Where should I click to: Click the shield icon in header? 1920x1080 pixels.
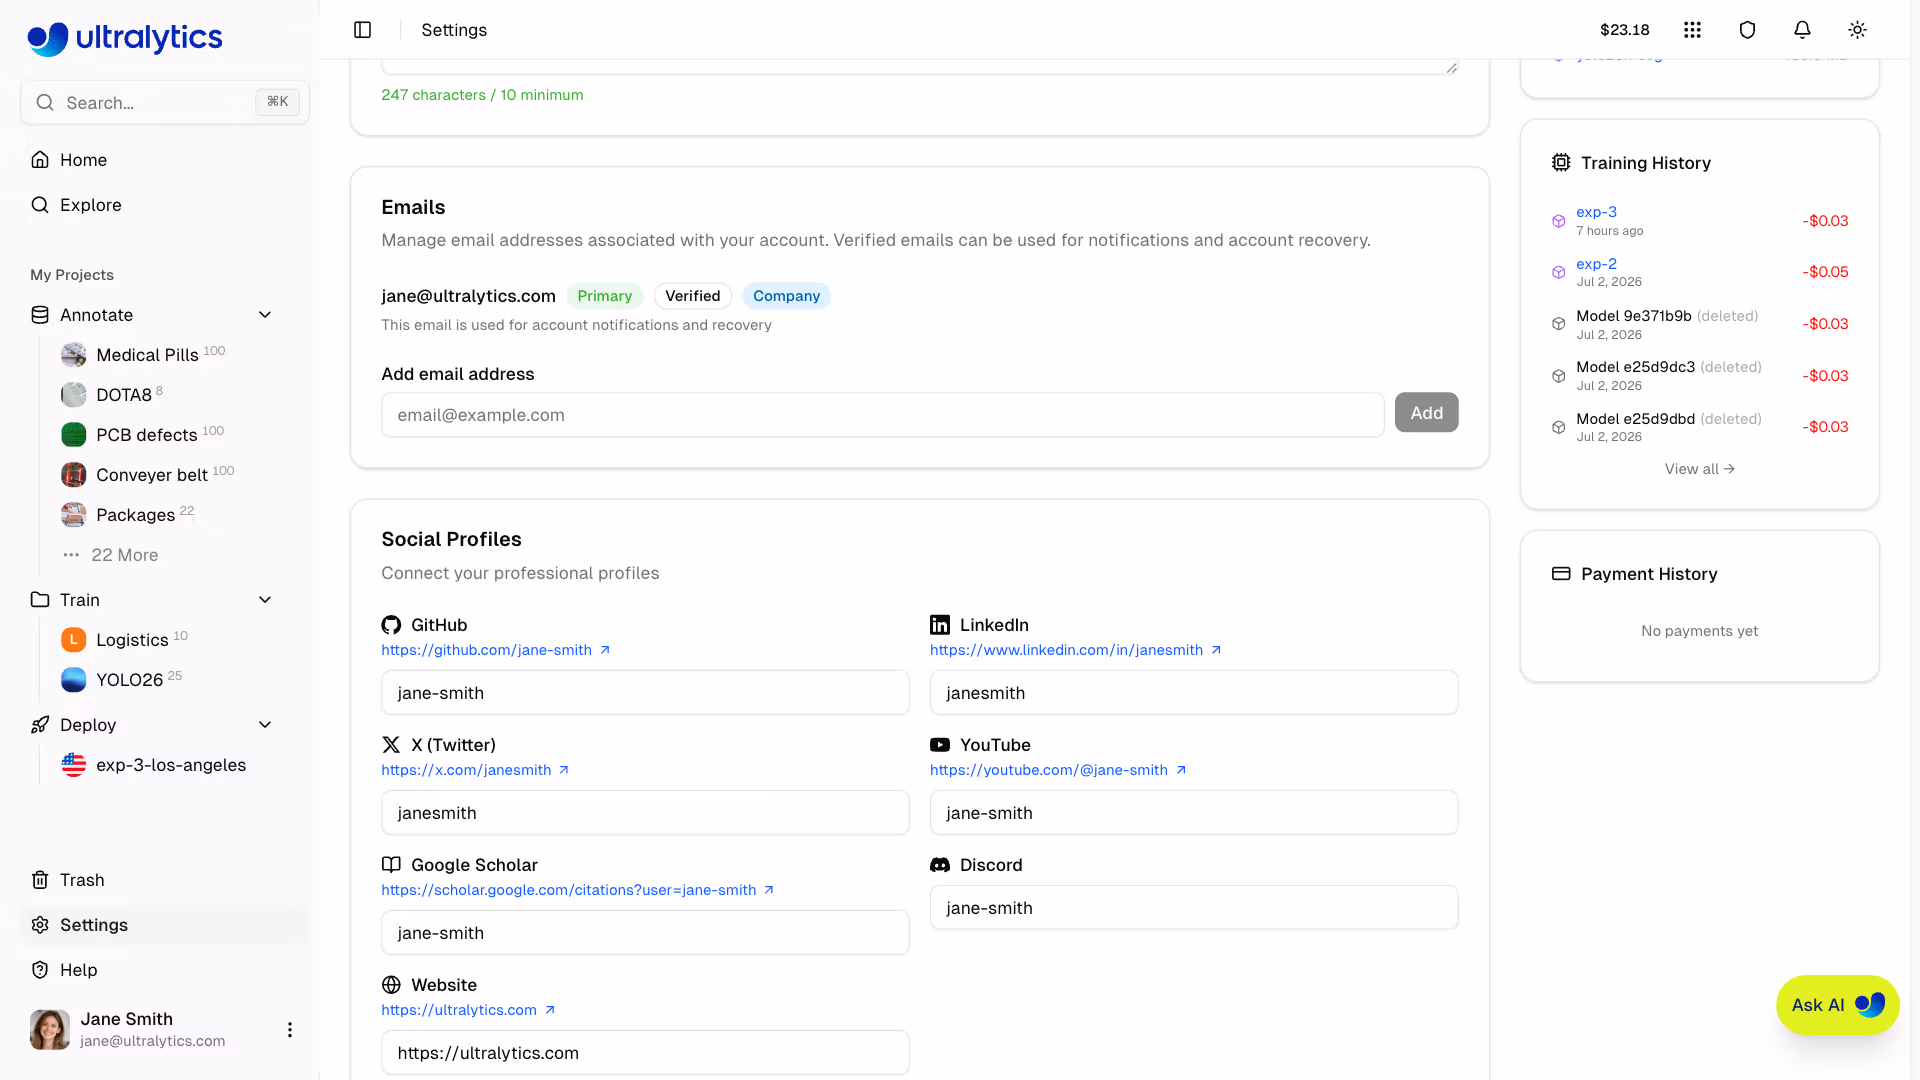(1747, 30)
